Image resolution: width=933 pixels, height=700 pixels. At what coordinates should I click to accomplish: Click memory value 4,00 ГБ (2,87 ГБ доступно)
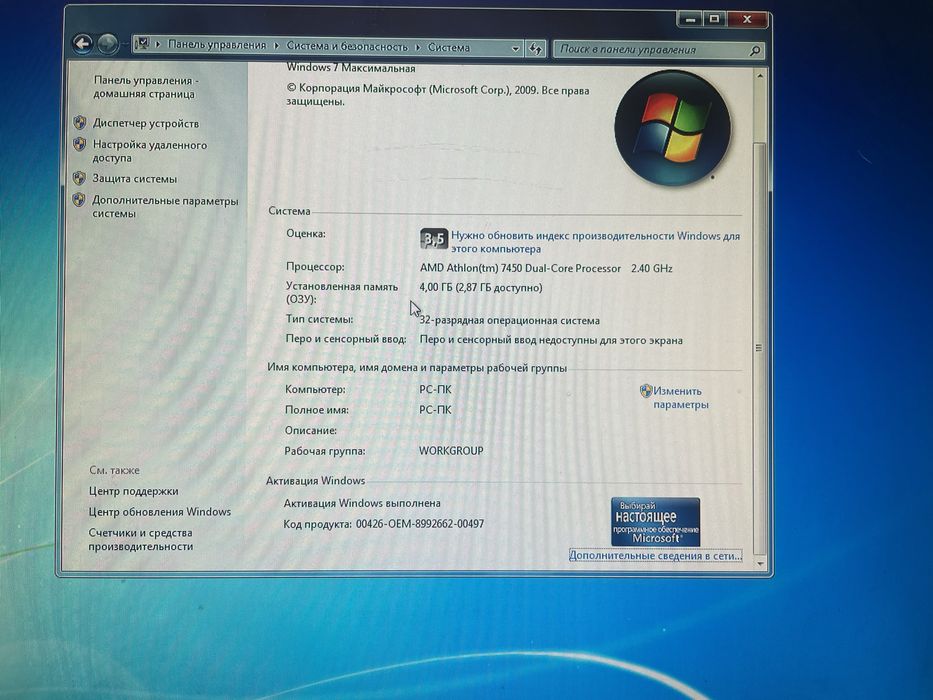pos(481,288)
